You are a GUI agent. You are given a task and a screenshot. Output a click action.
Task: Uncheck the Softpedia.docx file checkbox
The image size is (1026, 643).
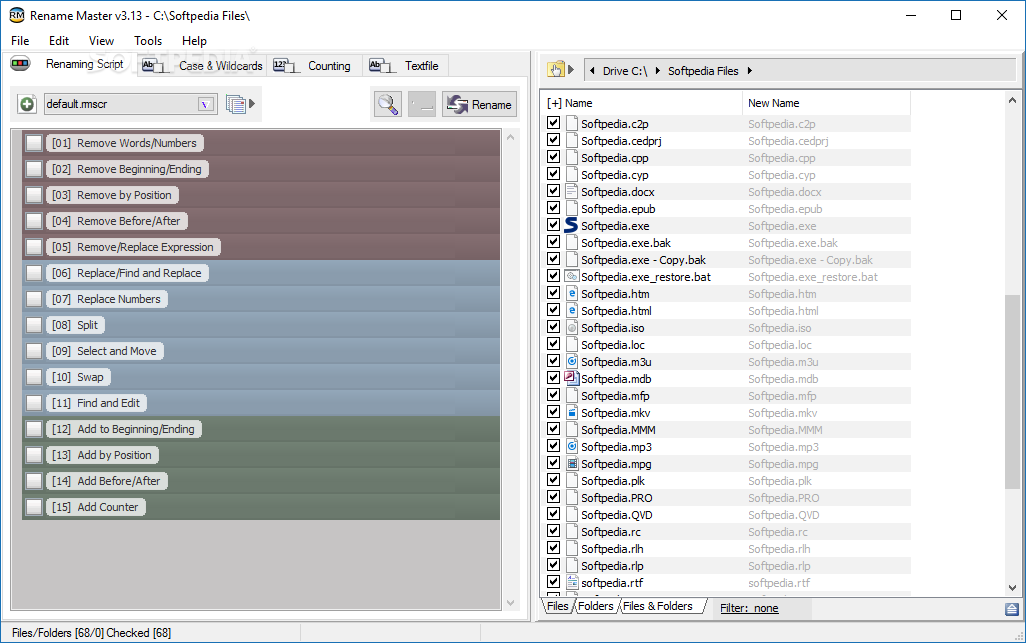(554, 192)
